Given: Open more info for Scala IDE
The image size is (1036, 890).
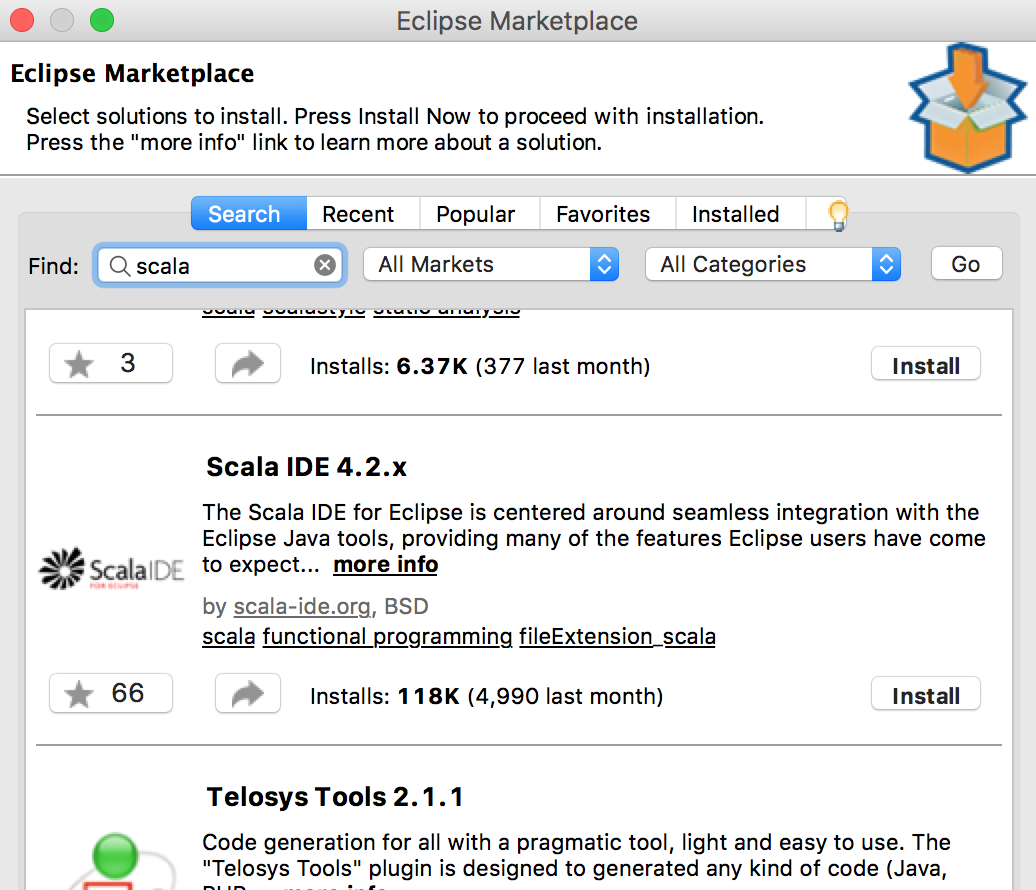Looking at the screenshot, I should pos(385,565).
